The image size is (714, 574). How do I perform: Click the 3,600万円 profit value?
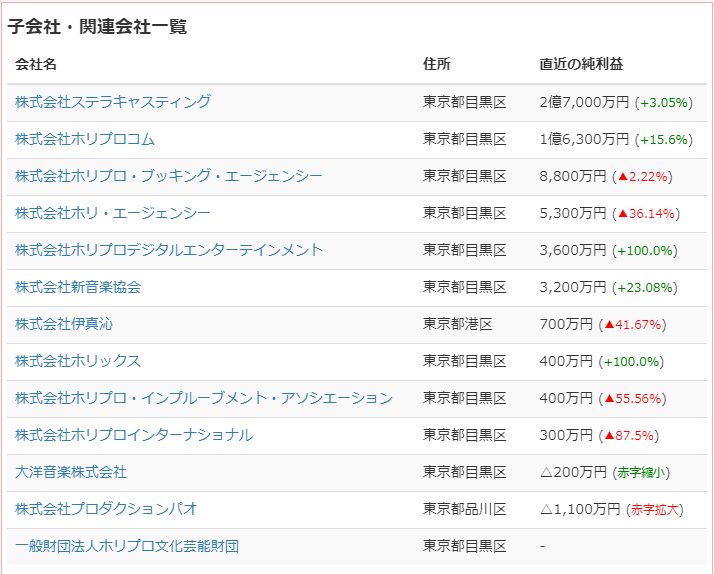click(x=573, y=250)
